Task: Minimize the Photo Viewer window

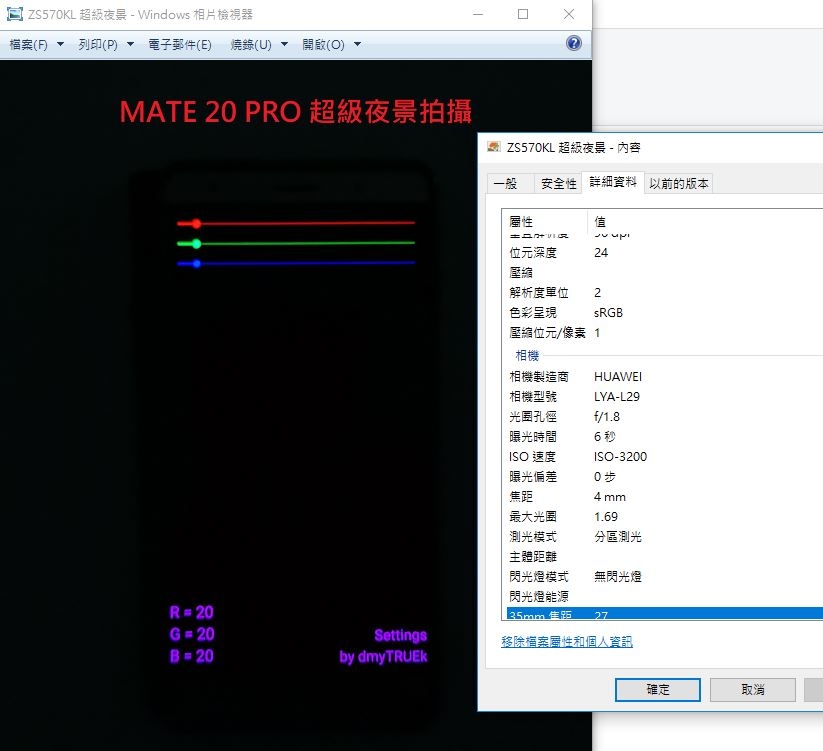Action: coord(478,14)
